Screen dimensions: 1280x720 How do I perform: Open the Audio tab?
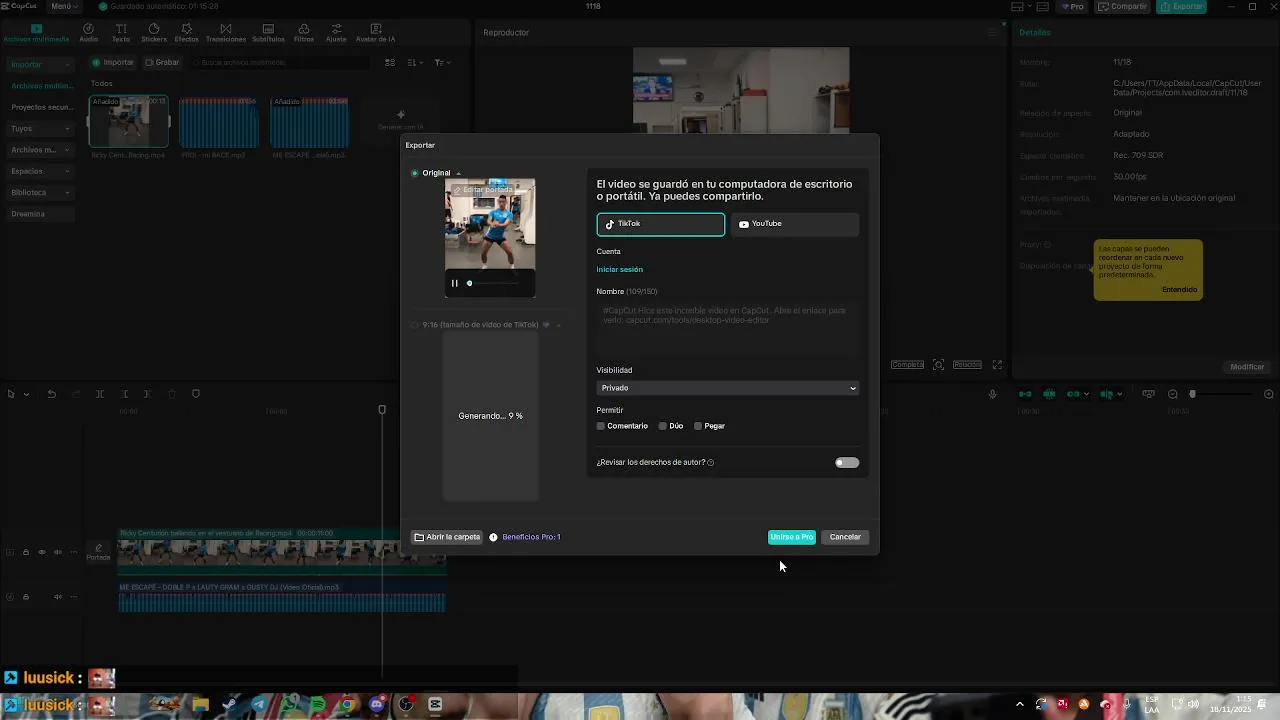pyautogui.click(x=88, y=33)
